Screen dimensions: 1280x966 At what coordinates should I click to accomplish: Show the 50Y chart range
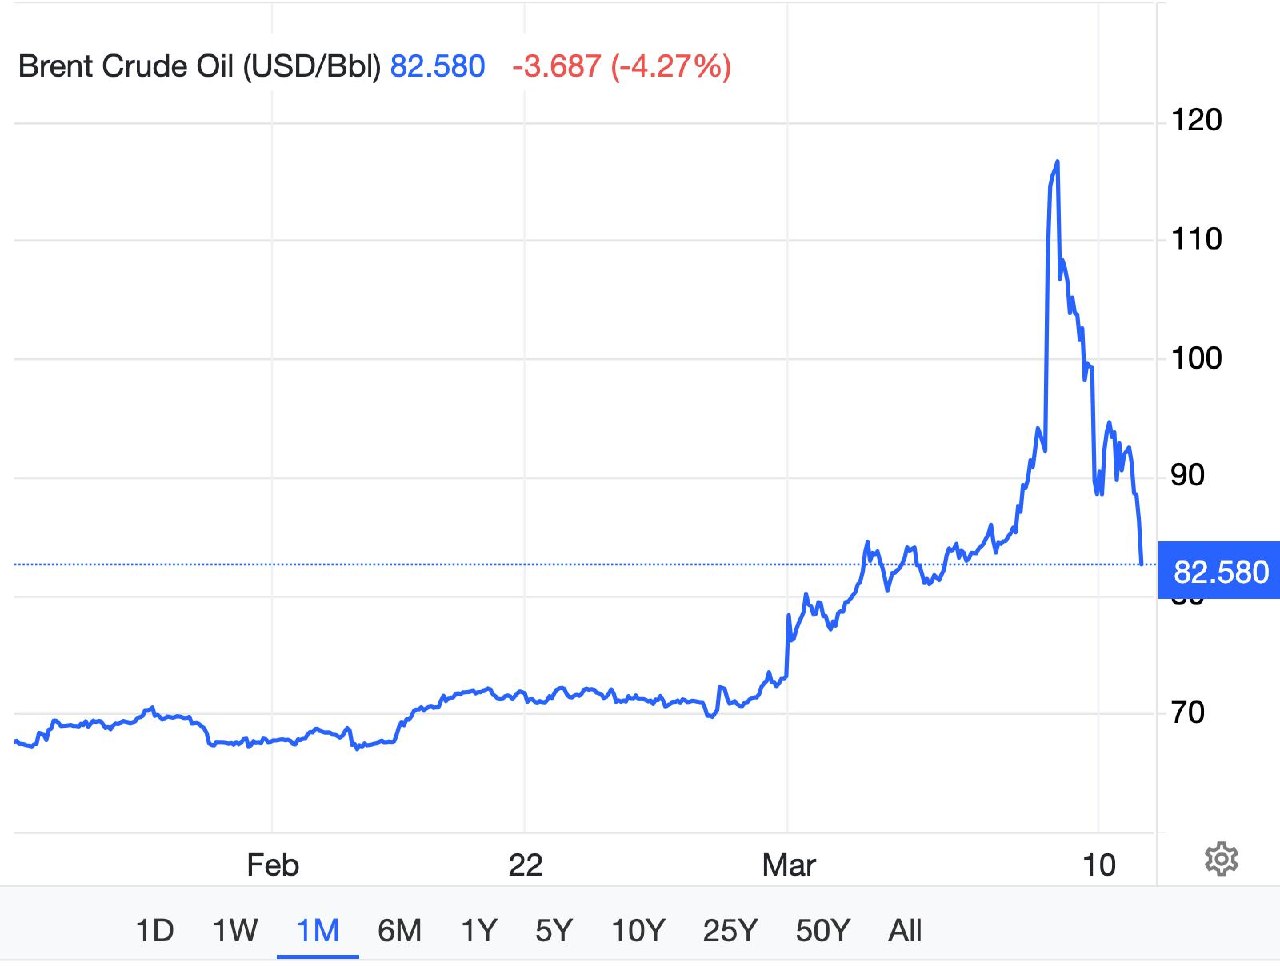(823, 931)
